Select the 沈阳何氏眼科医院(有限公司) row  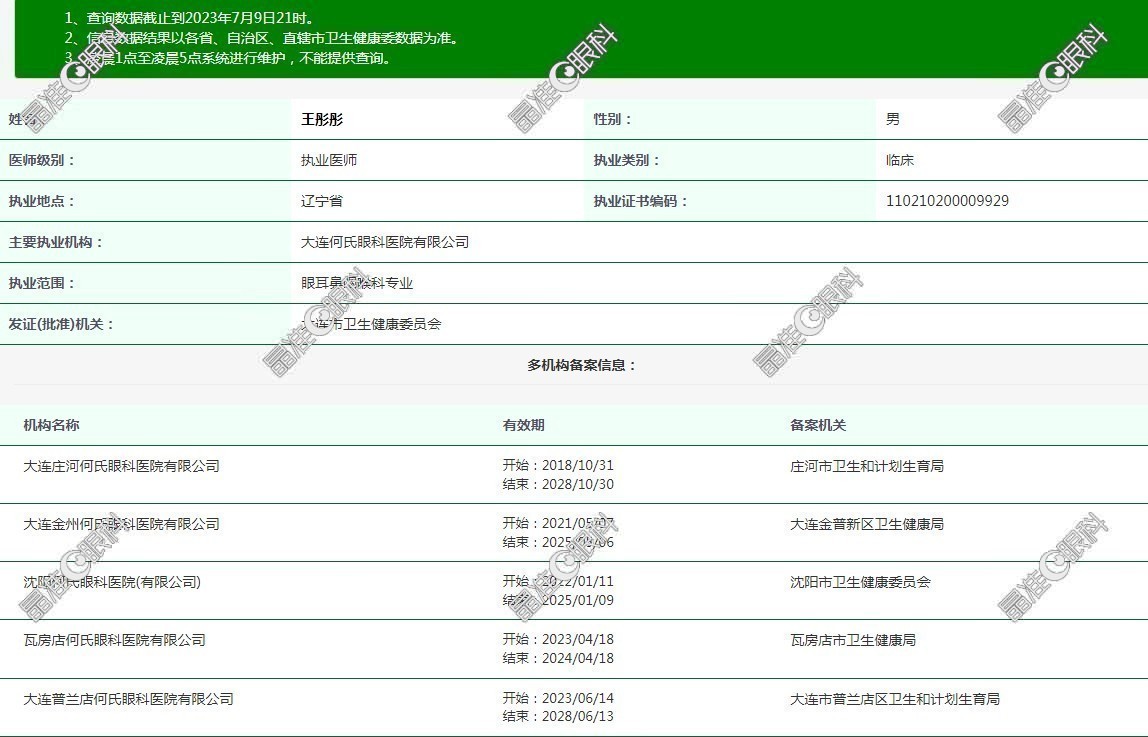(x=112, y=583)
